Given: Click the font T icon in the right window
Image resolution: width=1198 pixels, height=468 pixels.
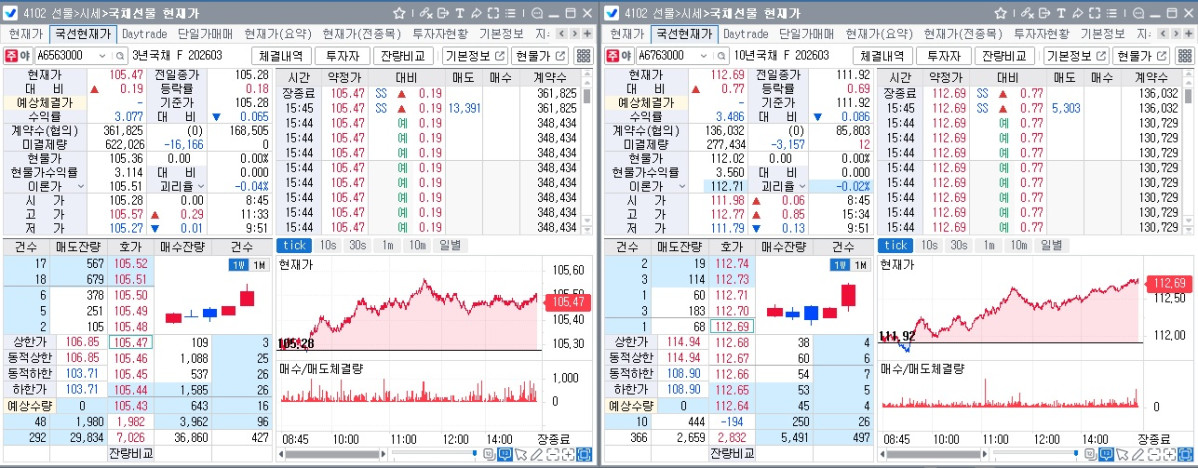Looking at the screenshot, I should 1061,13.
